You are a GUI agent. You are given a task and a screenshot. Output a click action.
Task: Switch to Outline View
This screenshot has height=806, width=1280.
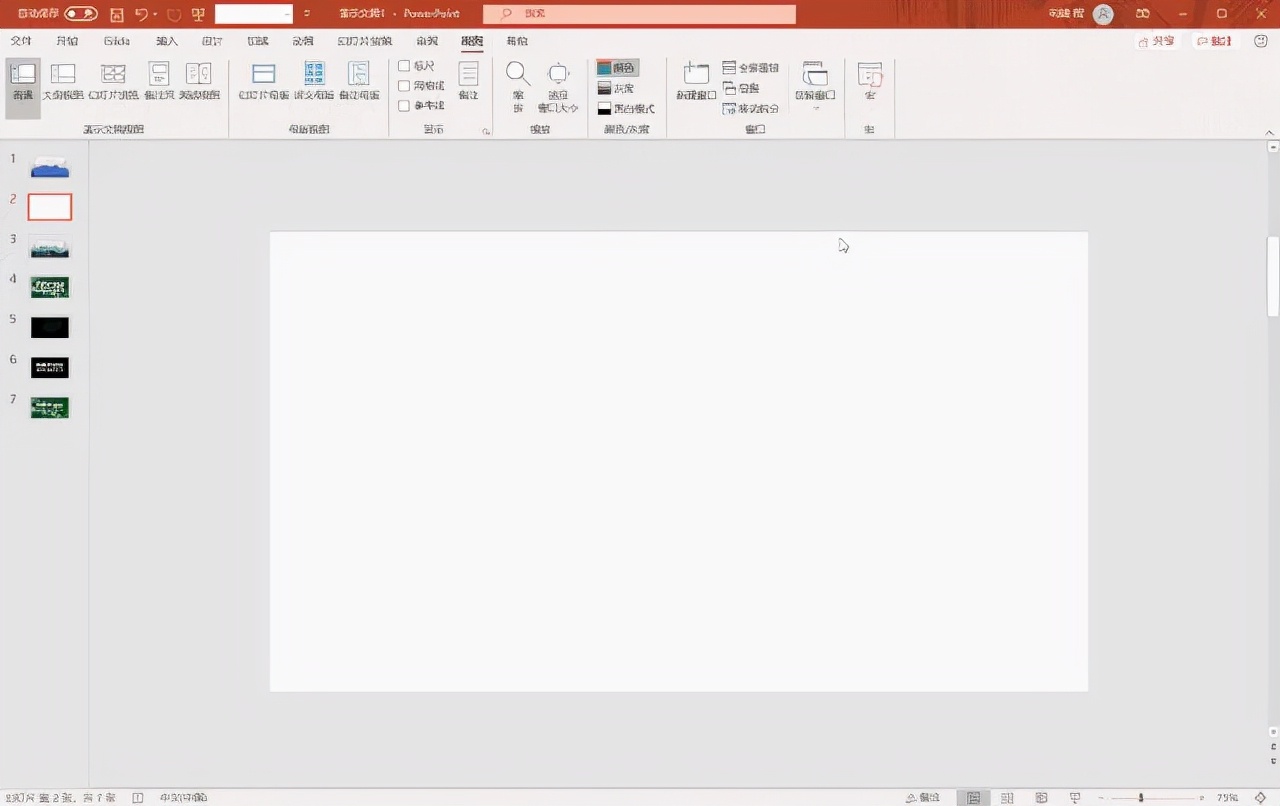[x=63, y=82]
